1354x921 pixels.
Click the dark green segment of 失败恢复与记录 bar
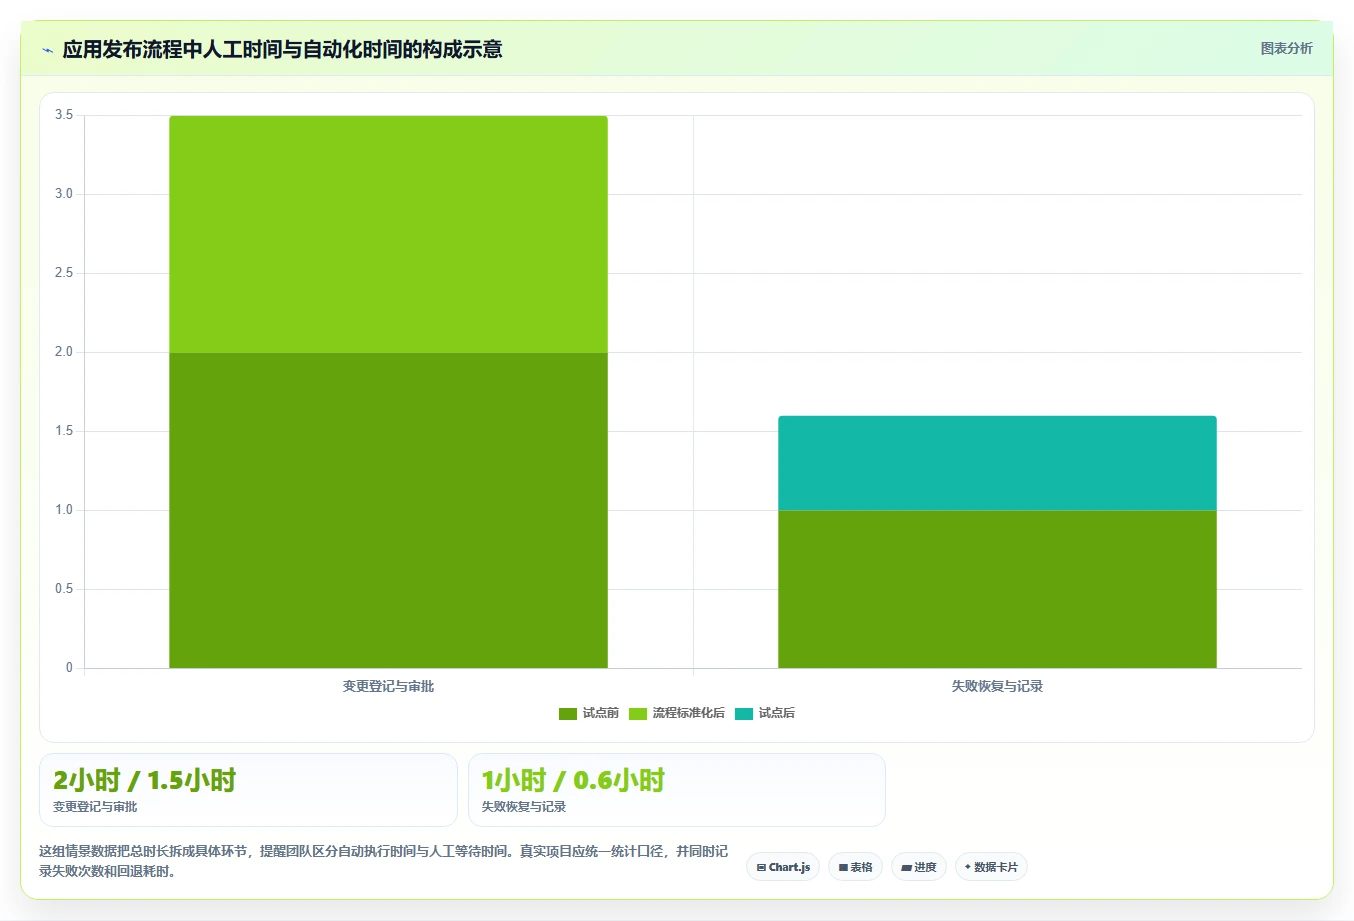997,589
